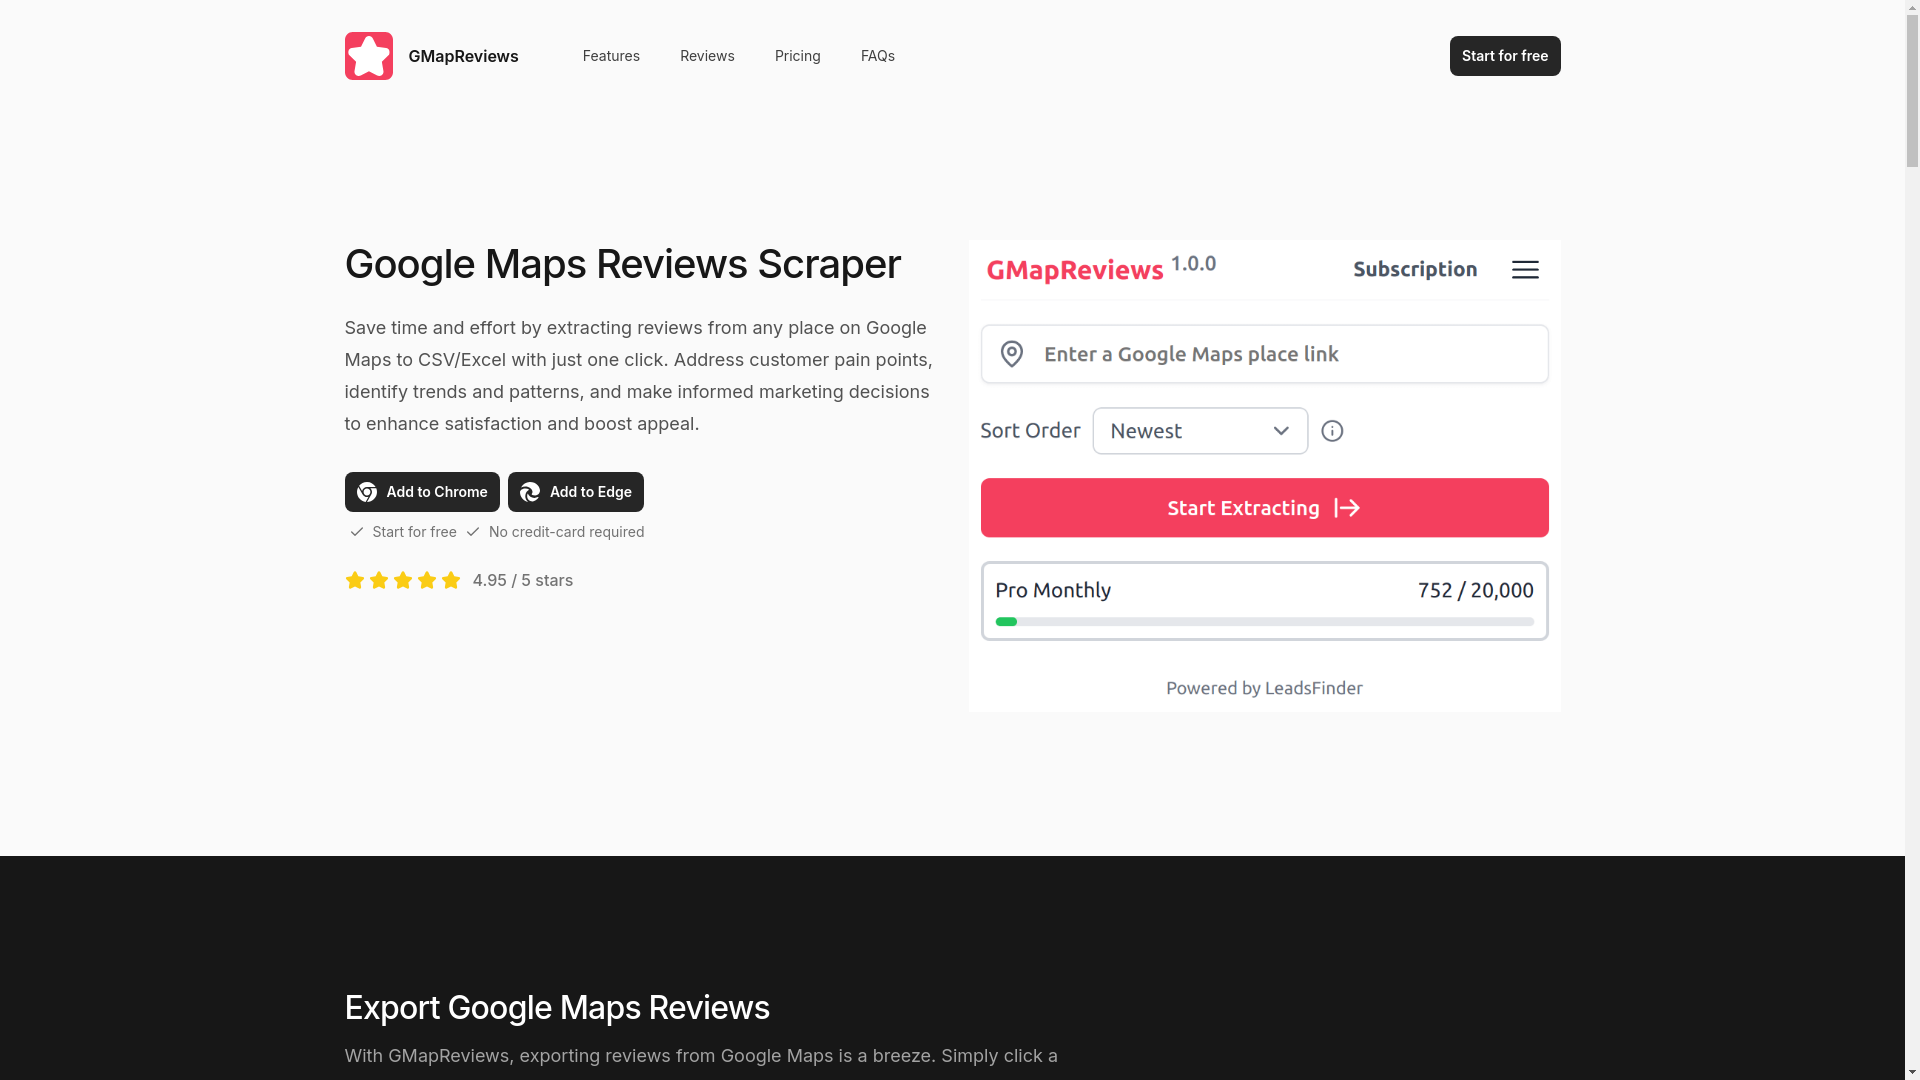Click the Sort Order info icon
Screen dimensions: 1920x1080
[x=1332, y=431]
